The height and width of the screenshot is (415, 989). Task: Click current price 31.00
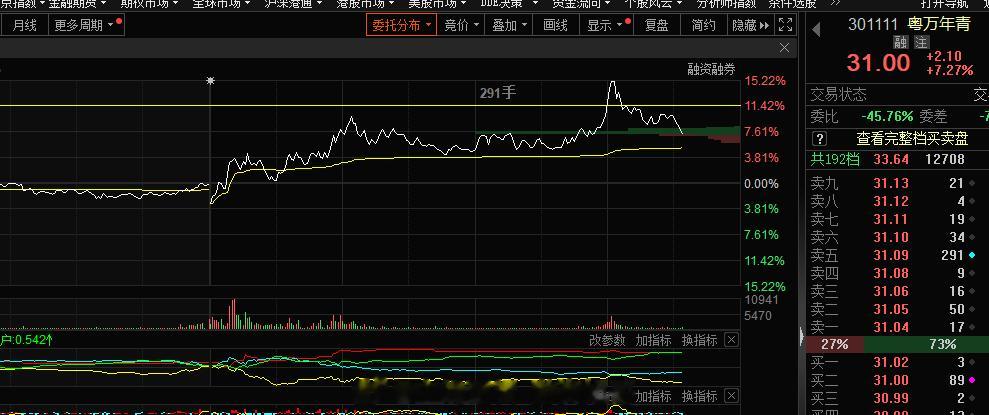[878, 63]
